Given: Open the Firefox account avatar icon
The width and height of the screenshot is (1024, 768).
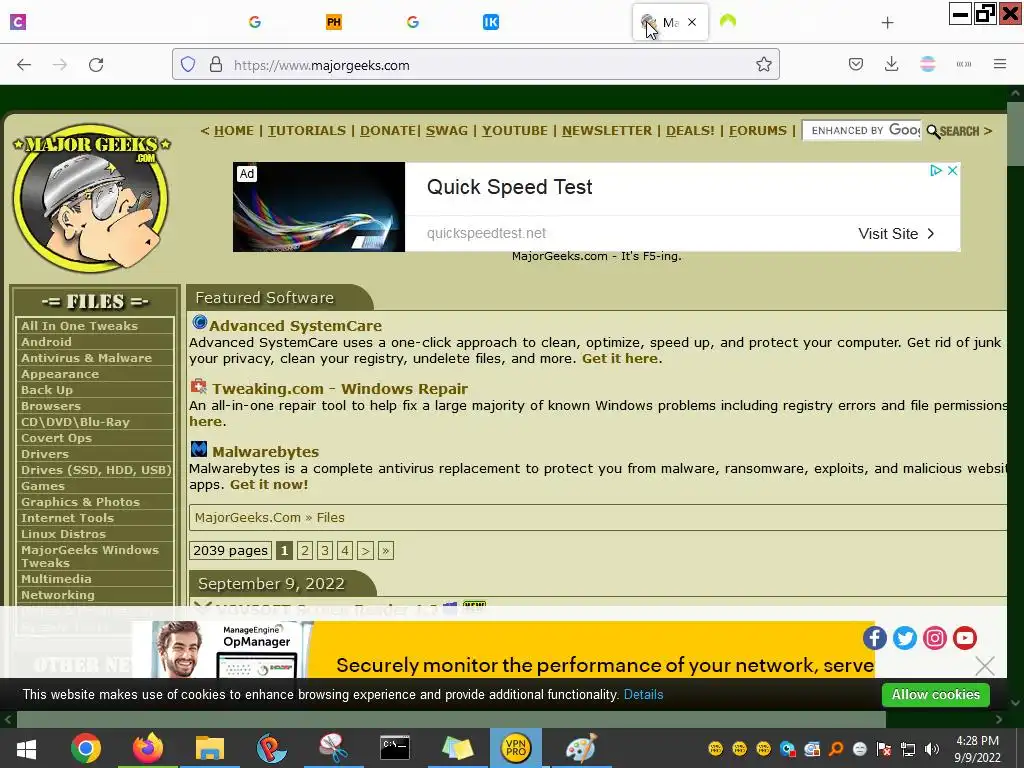Looking at the screenshot, I should click(x=927, y=64).
